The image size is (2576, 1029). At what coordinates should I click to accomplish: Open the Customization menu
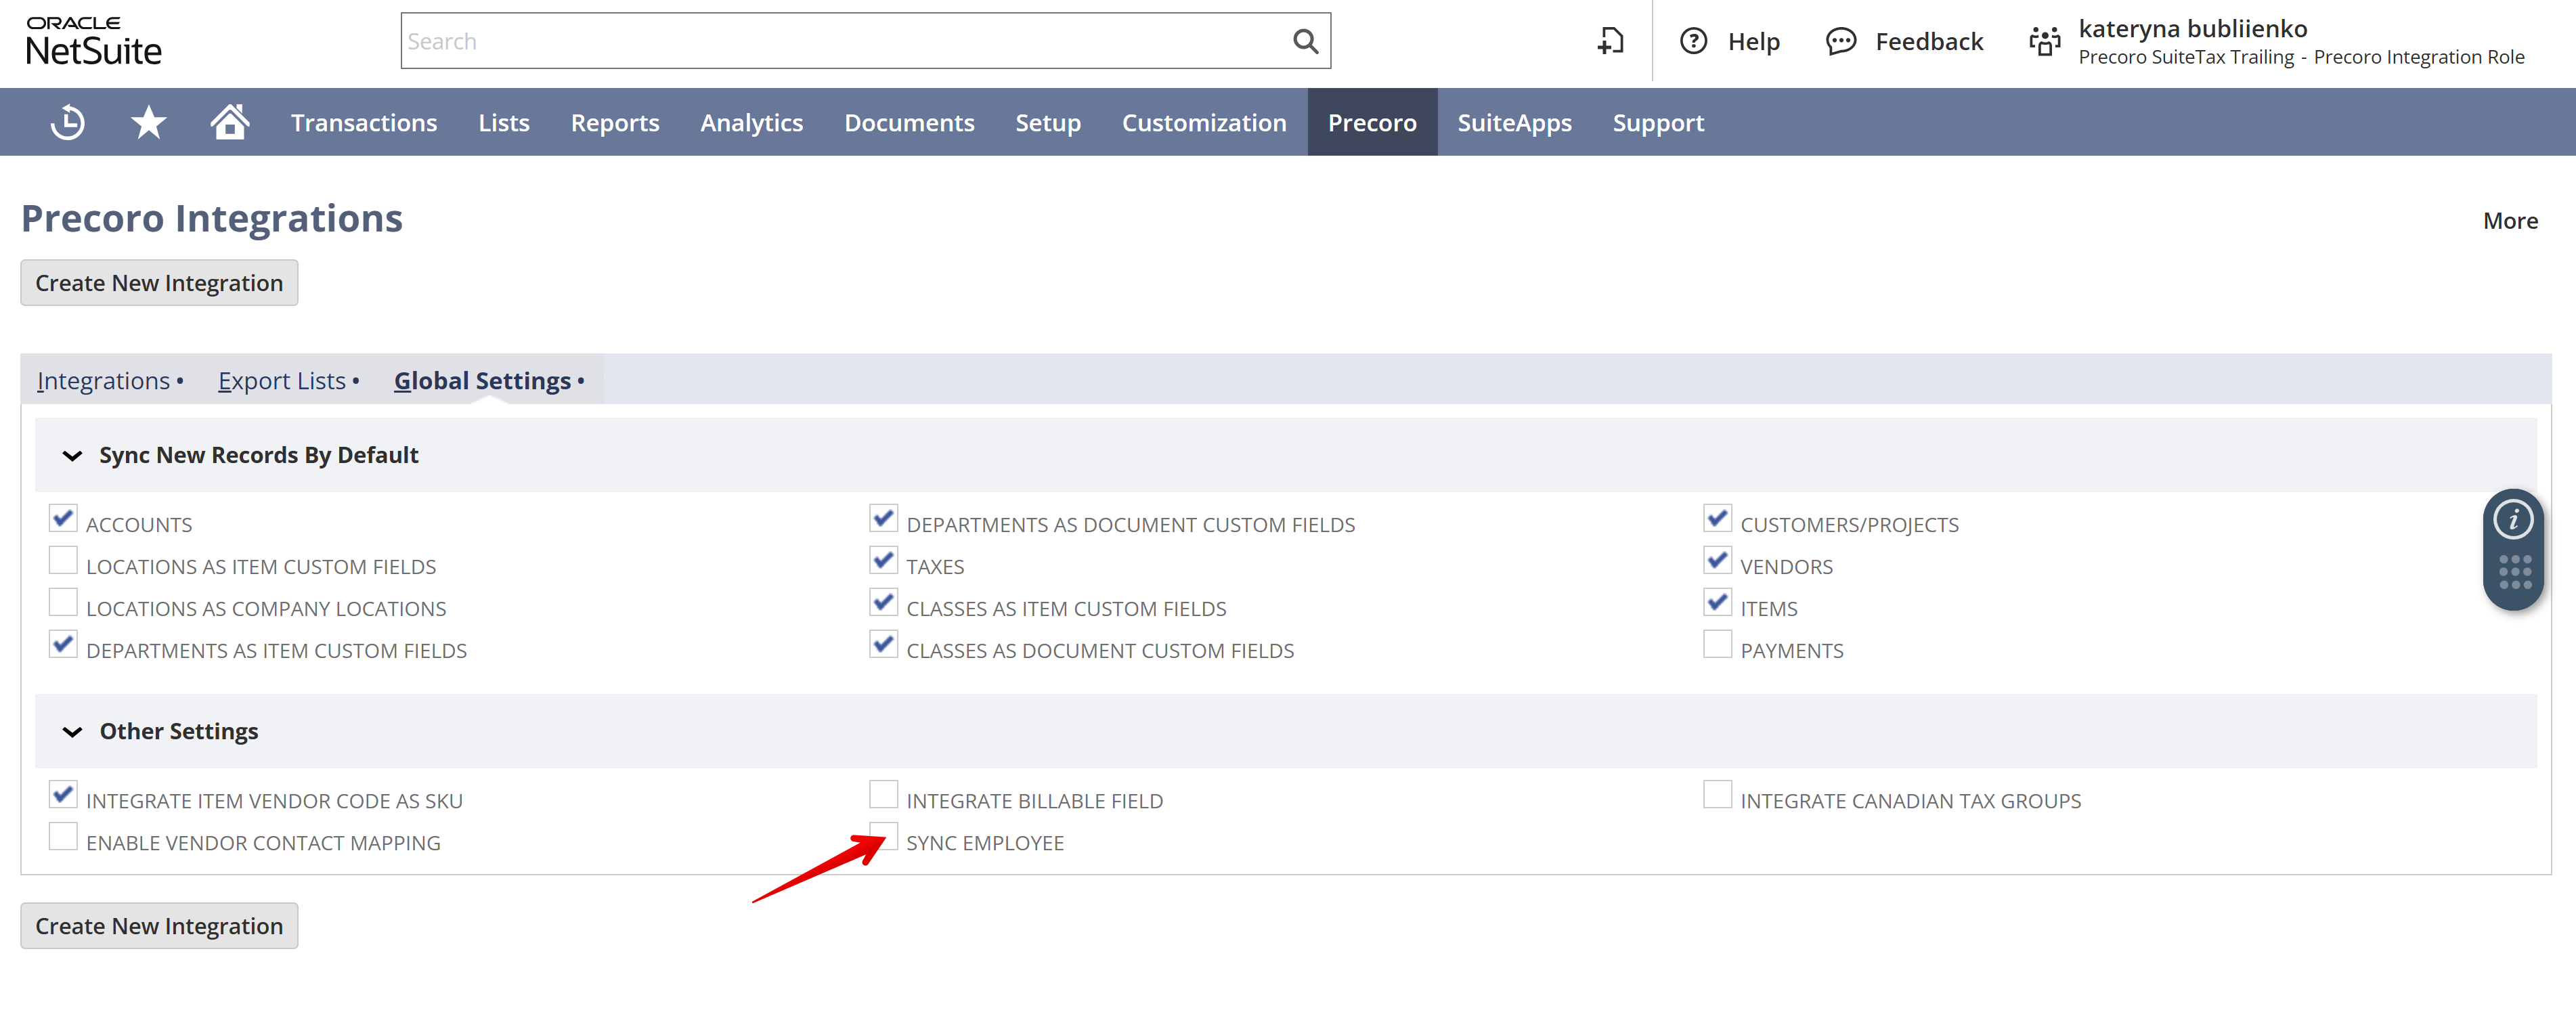[x=1204, y=122]
